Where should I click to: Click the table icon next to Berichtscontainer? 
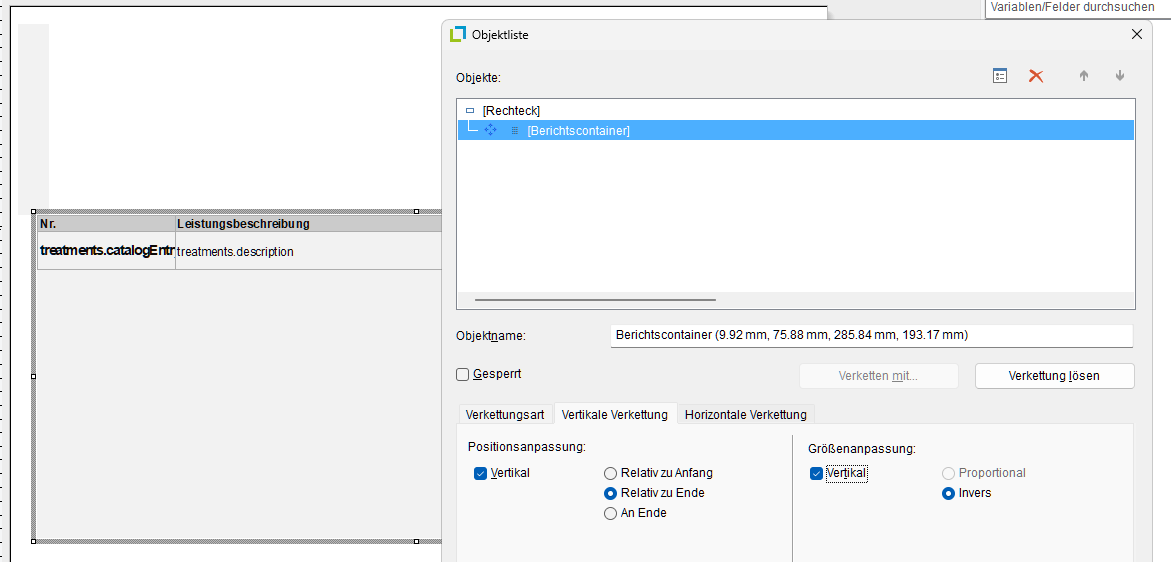tap(515, 131)
